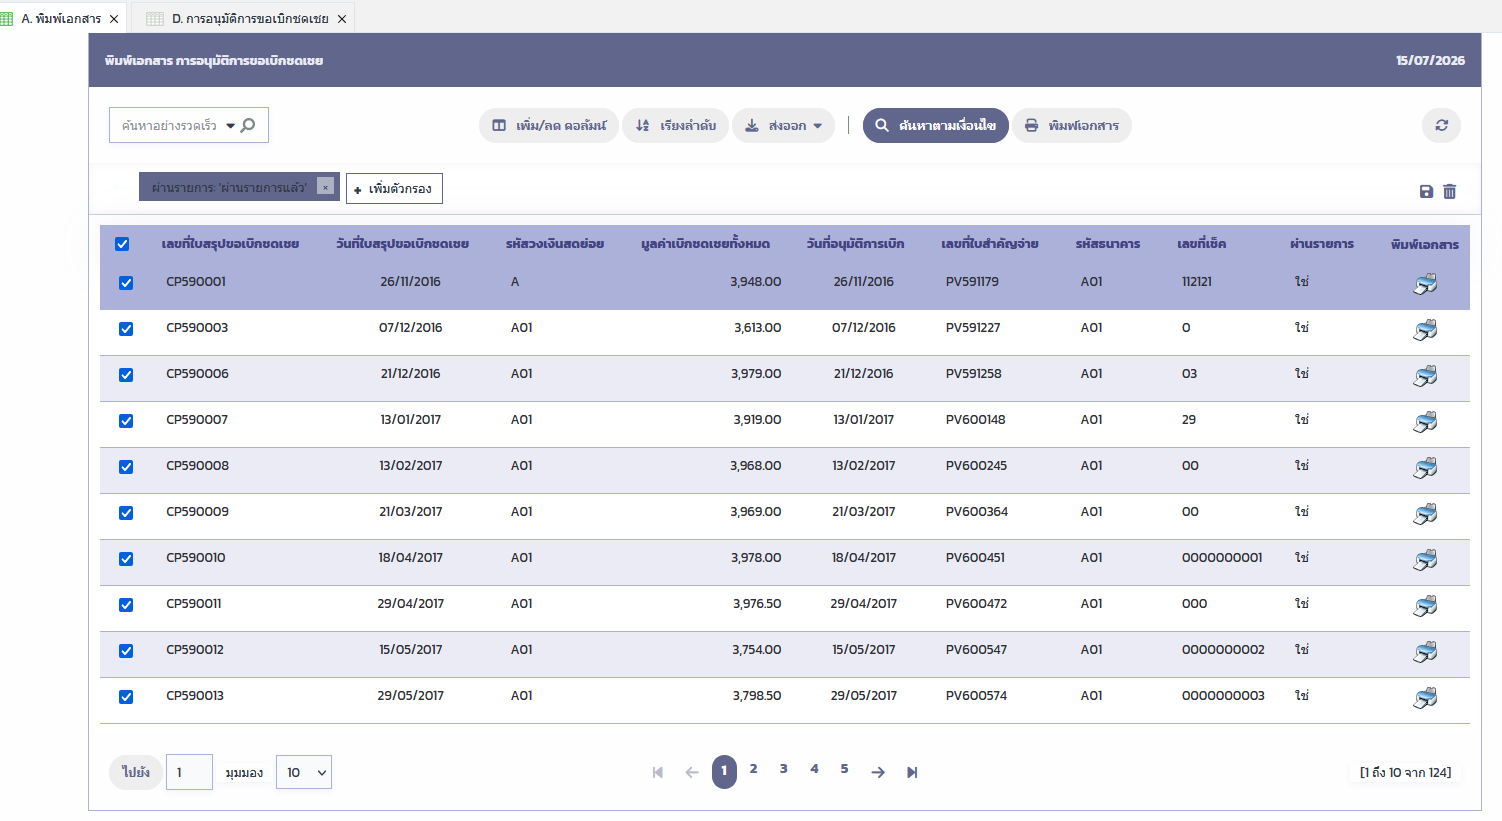Screen dimensions: 1502x821
Task: Click the เพิ่มตัวกรอง add filter button
Action: 394,188
